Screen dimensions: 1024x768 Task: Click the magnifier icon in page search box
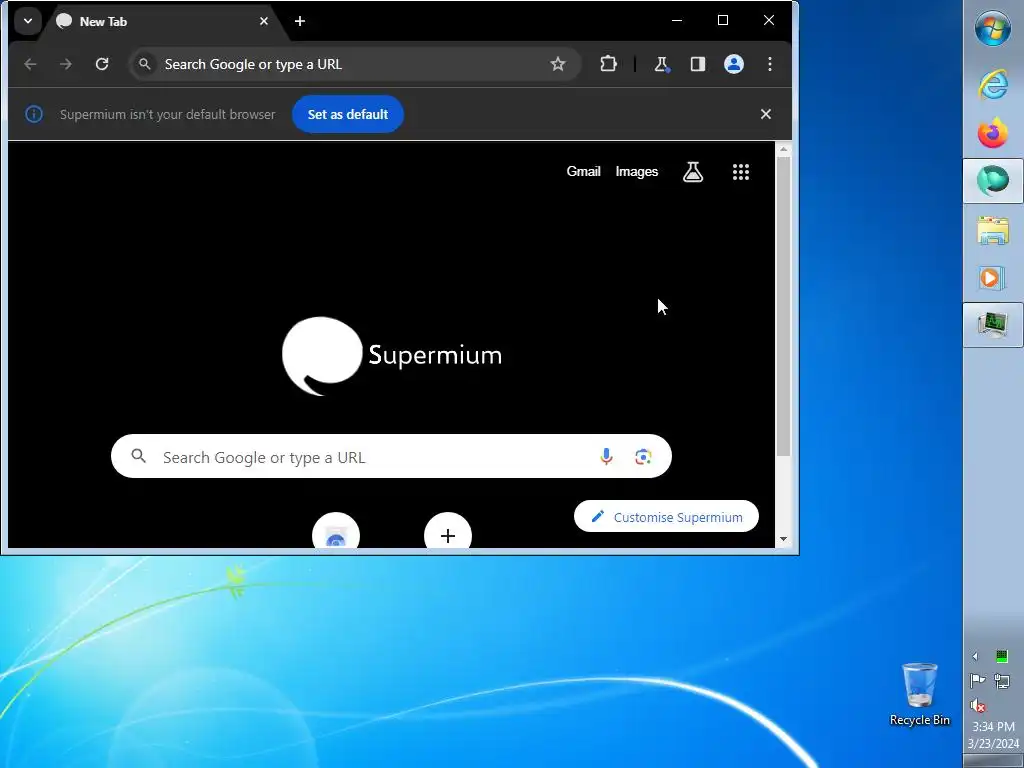138,456
